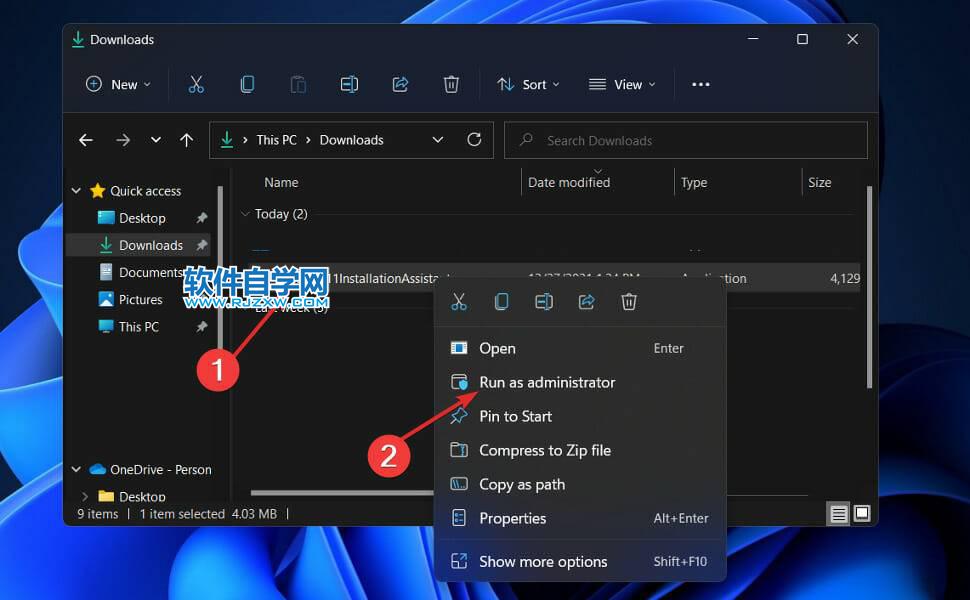Click the Cut icon in the top toolbar

pos(196,84)
